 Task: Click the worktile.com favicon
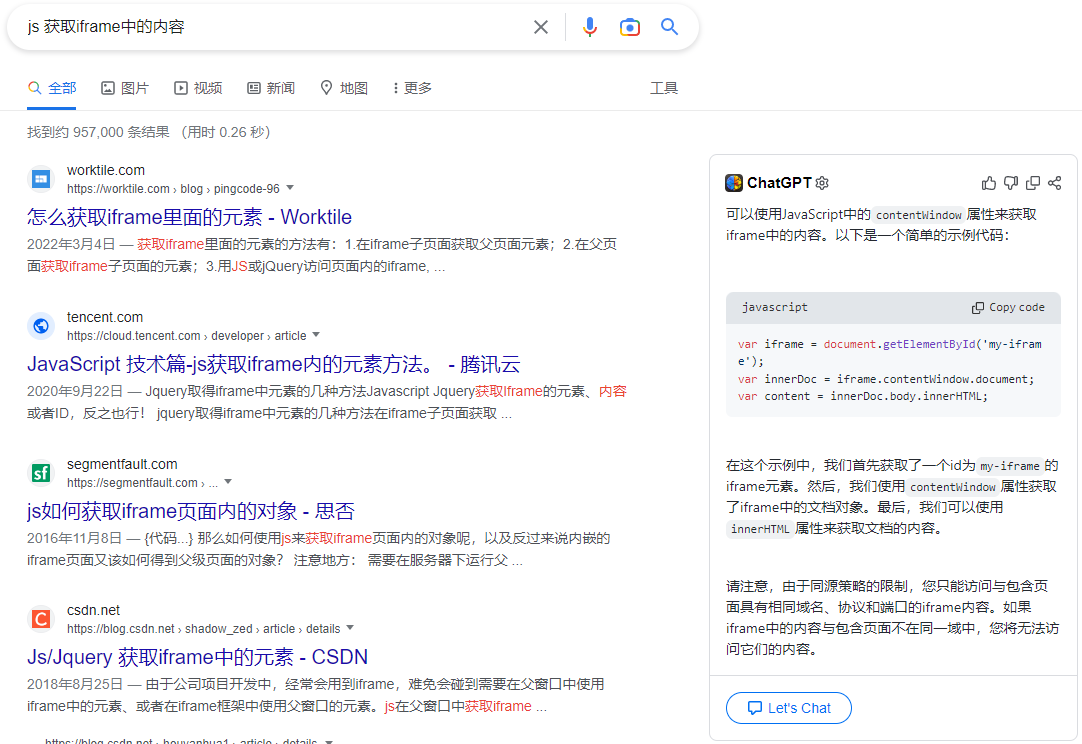(x=41, y=179)
